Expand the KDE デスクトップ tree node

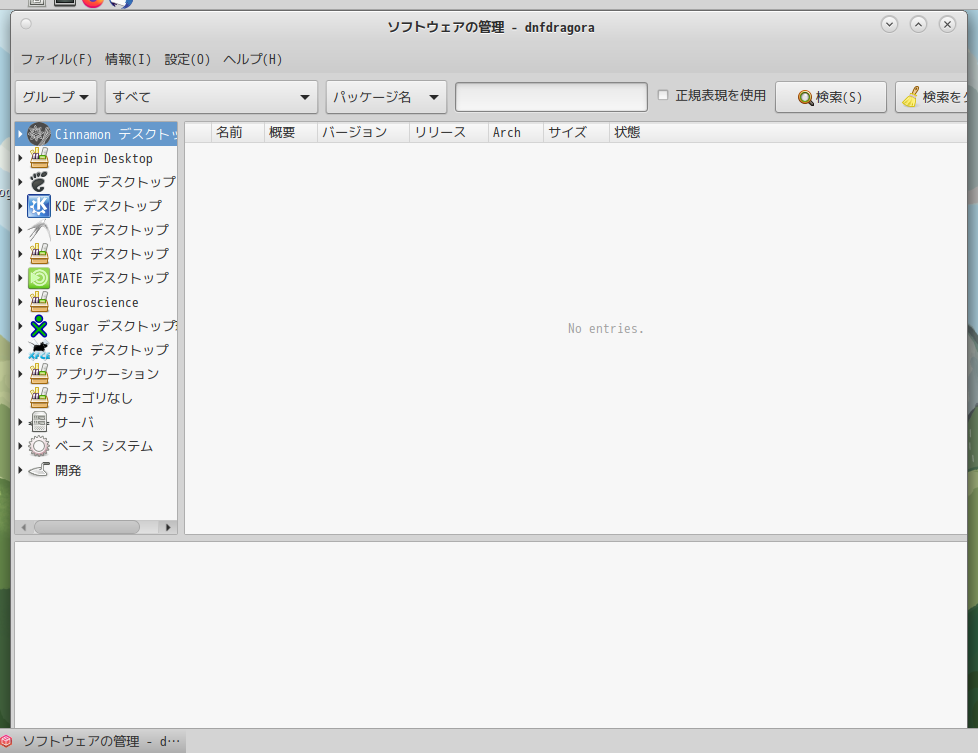tap(21, 206)
